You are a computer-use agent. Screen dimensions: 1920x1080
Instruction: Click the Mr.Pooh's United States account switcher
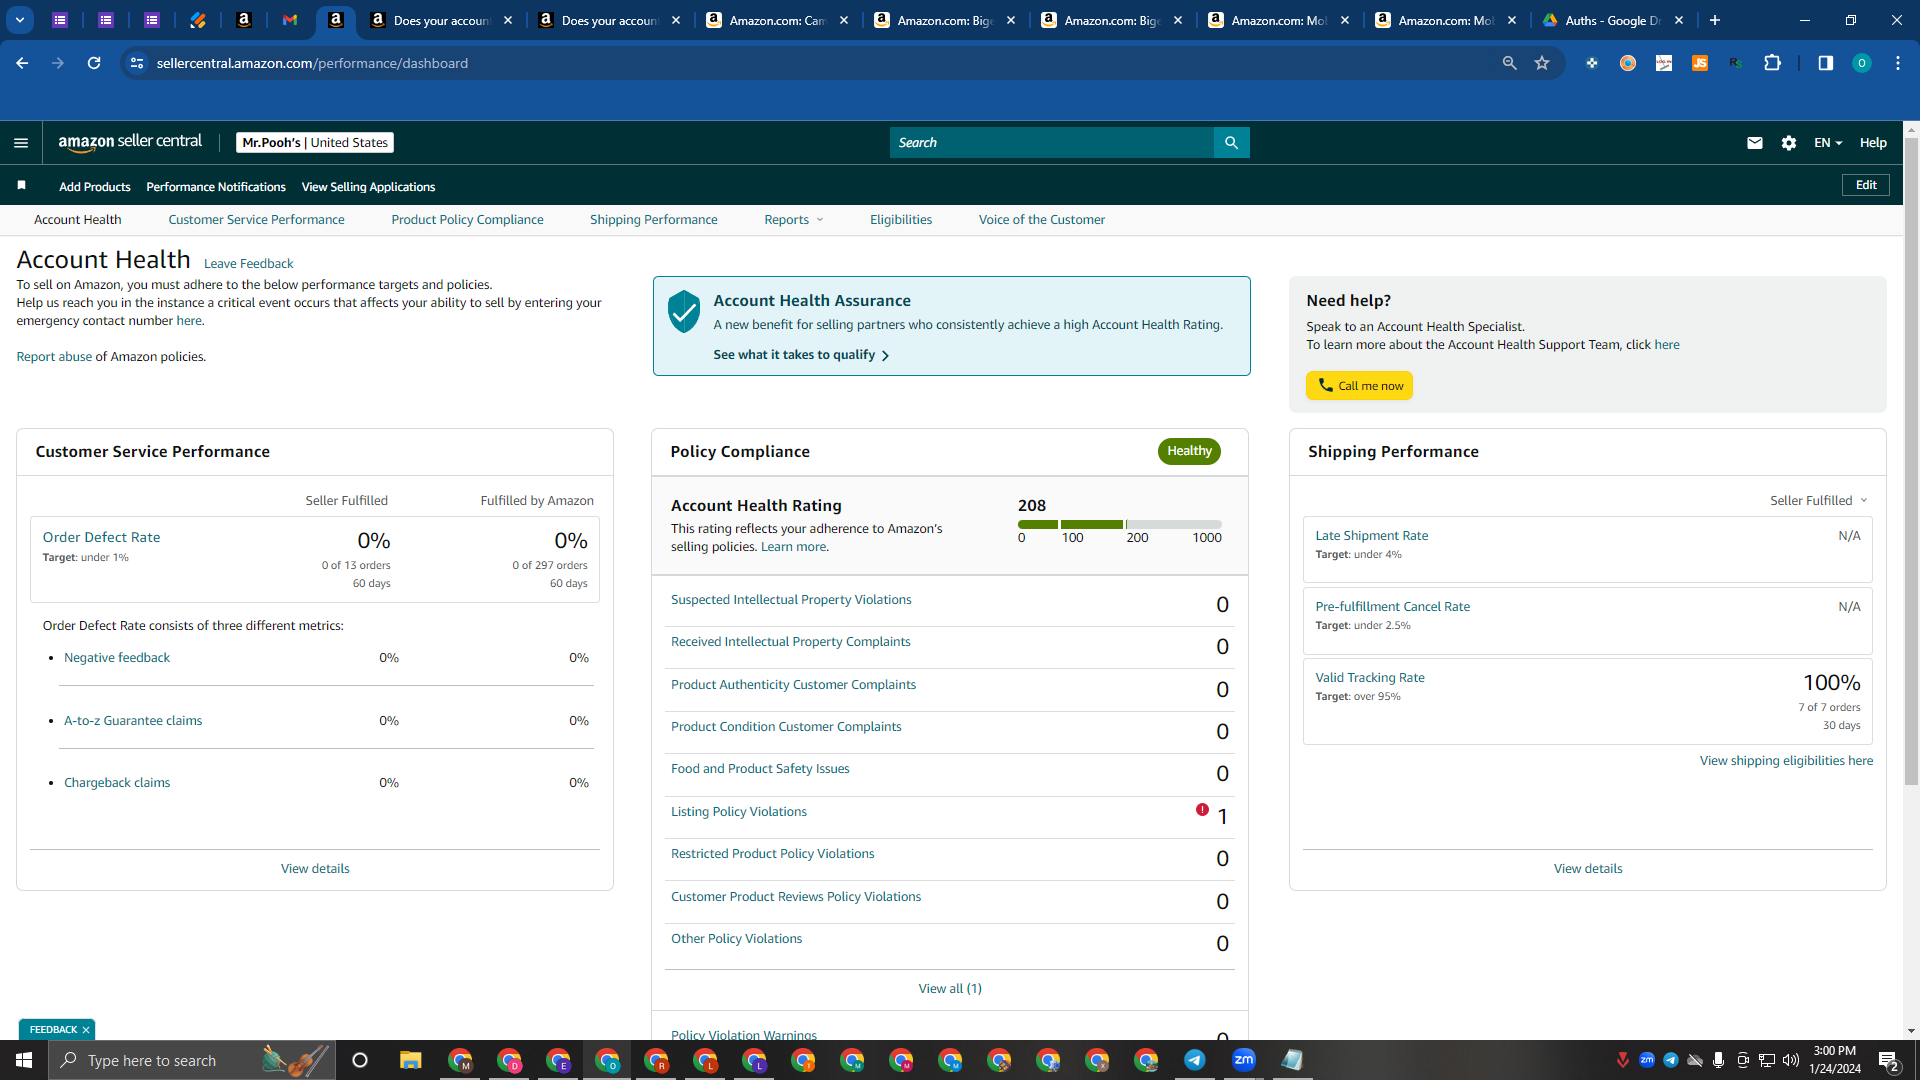click(315, 143)
